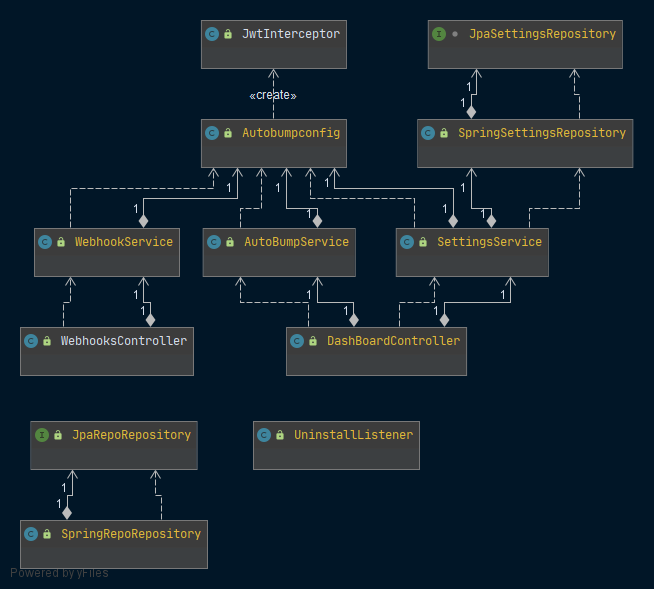This screenshot has width=654, height=589.
Task: Select the AutoBumpService class name
Action: tap(296, 242)
